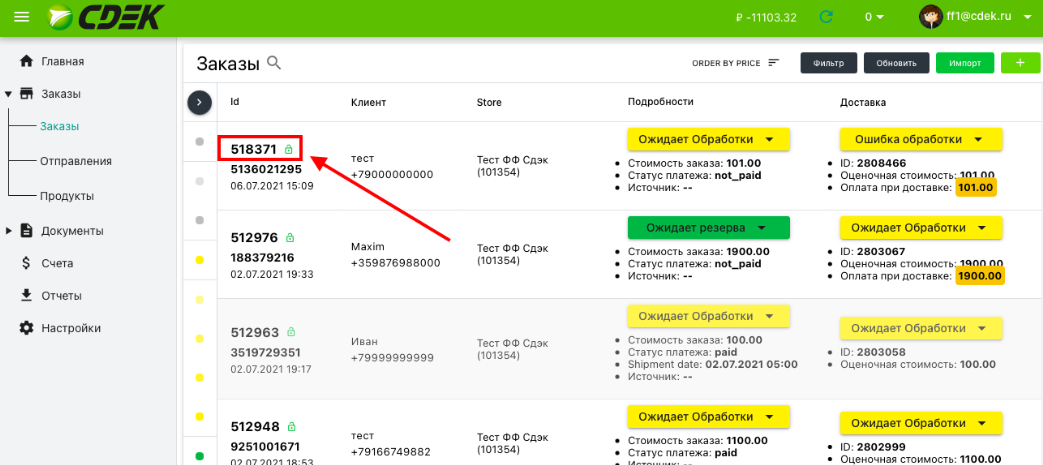Click the download icon beside Отчеты
Image resolution: width=1043 pixels, height=465 pixels.
click(27, 295)
